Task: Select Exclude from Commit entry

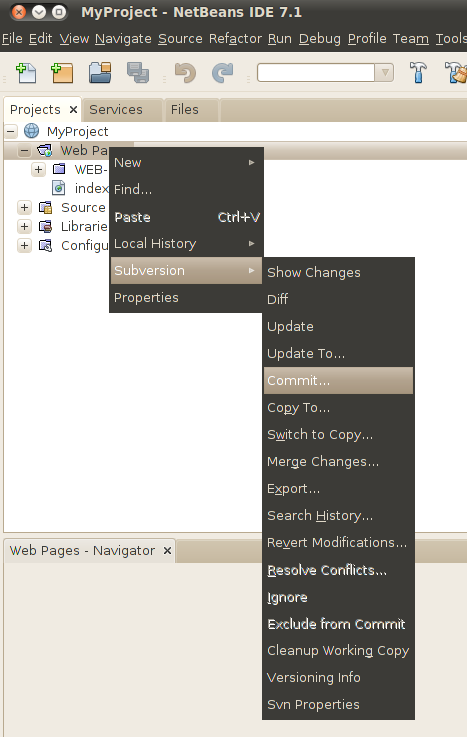Action: click(x=338, y=624)
